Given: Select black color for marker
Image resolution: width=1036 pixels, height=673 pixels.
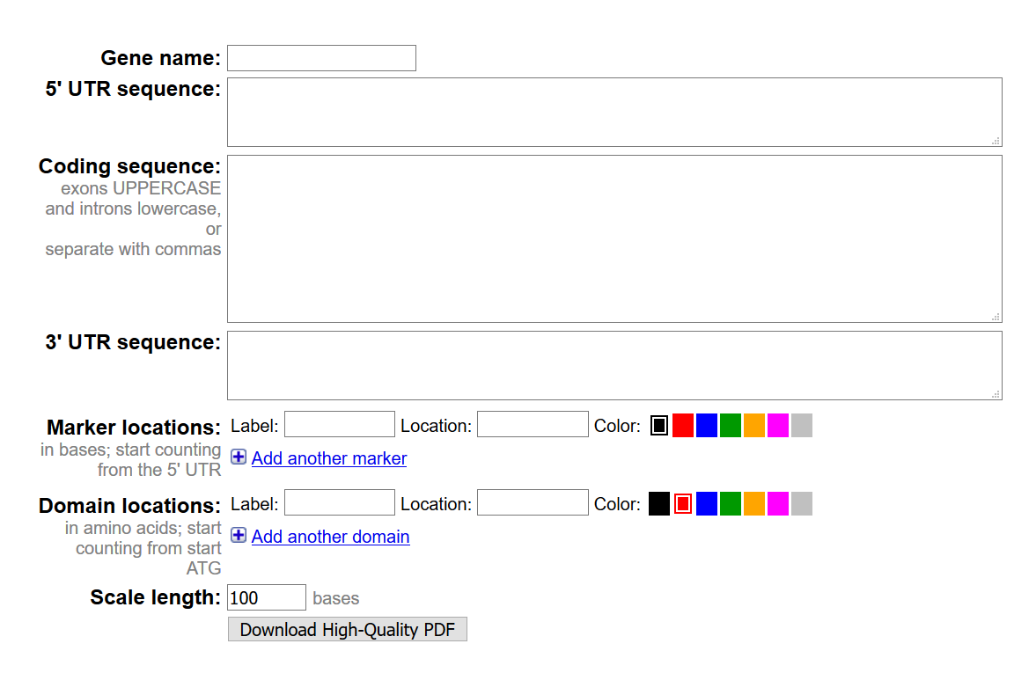Looking at the screenshot, I should [659, 426].
